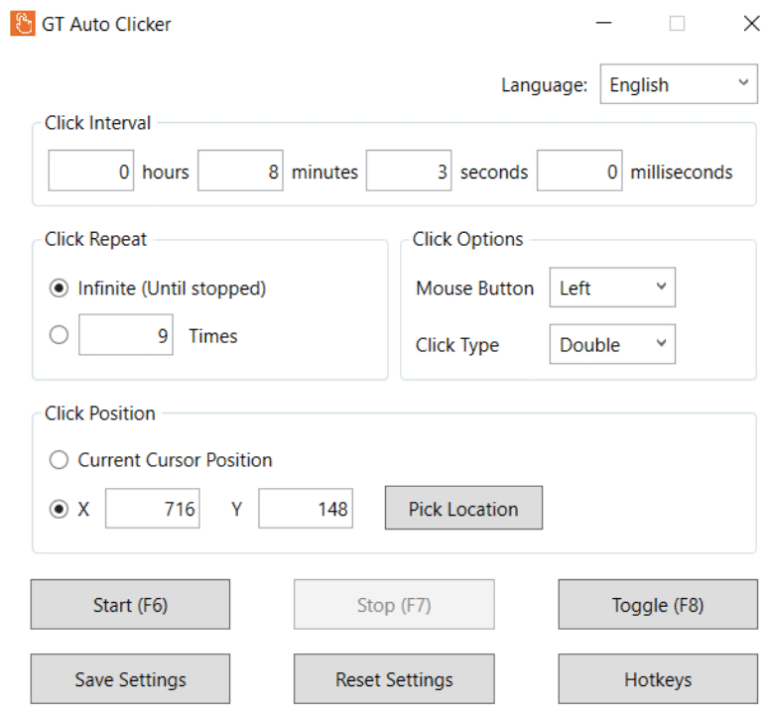The width and height of the screenshot is (768, 715).
Task: Click the X coordinate input field
Action: tap(152, 509)
